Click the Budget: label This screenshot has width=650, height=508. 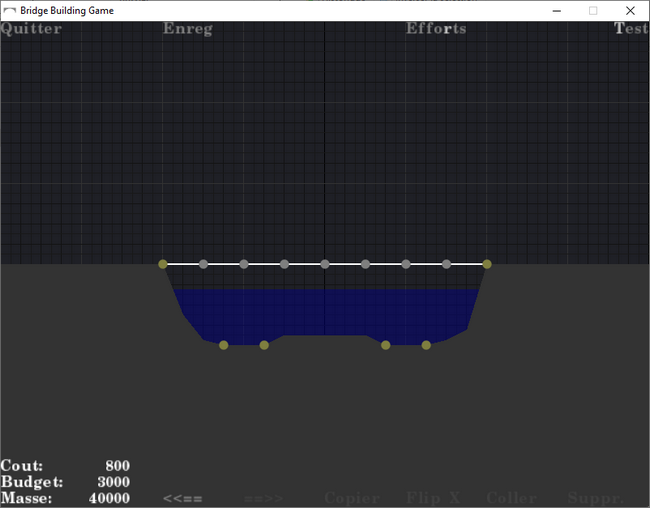point(32,482)
